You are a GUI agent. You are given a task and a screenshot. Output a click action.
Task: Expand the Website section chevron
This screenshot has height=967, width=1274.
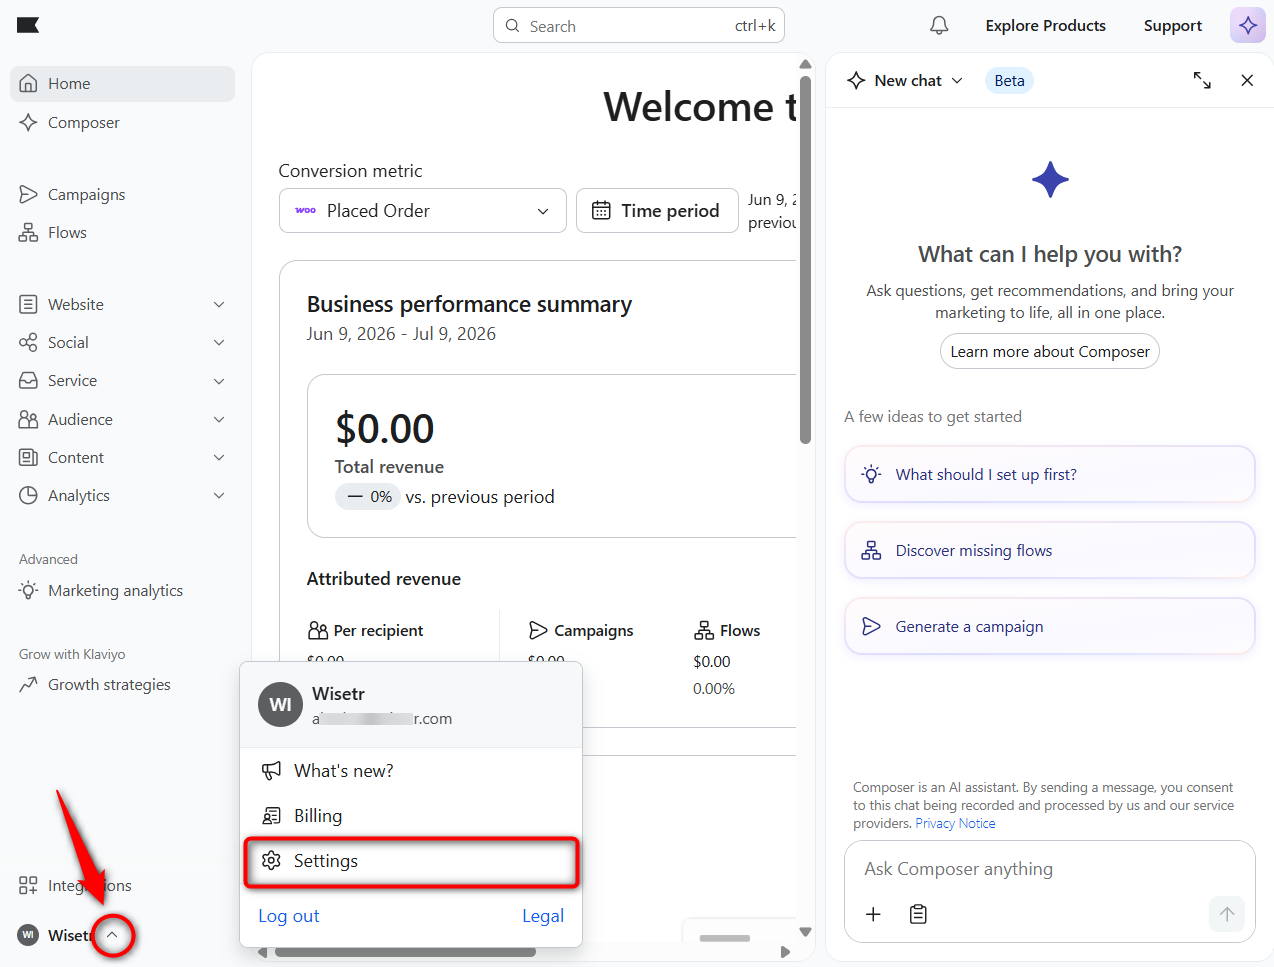coord(219,305)
